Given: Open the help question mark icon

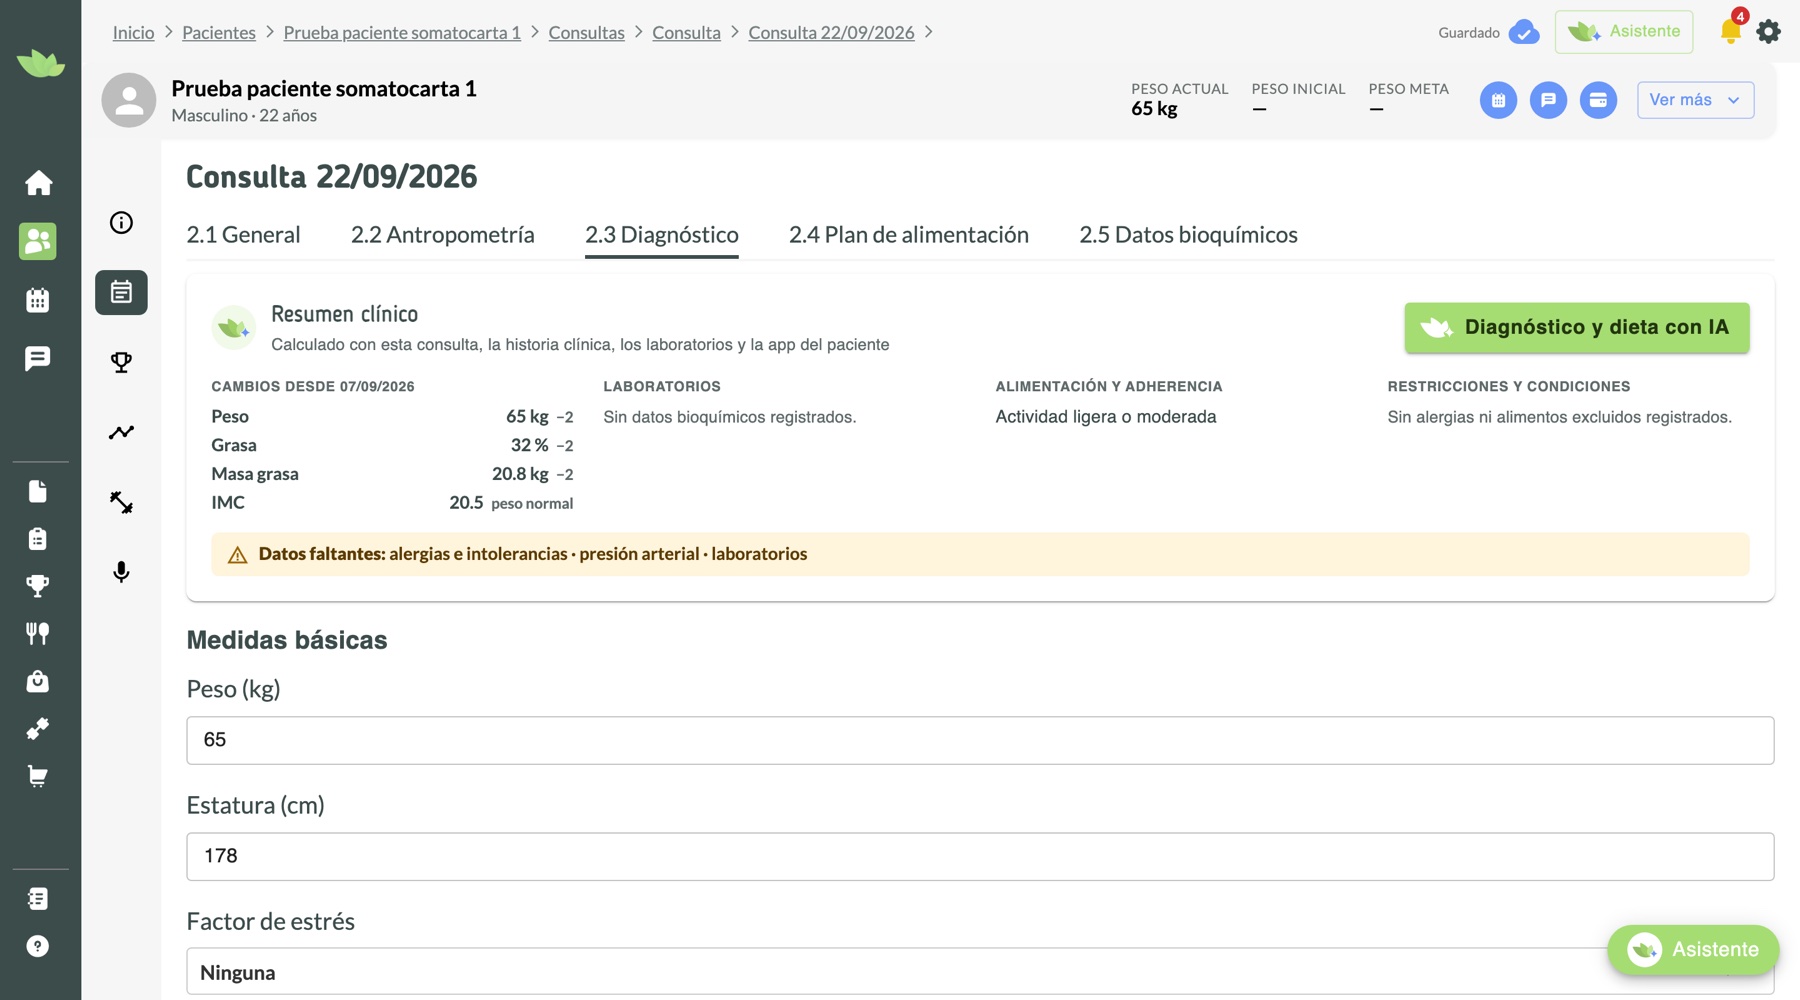Looking at the screenshot, I should [38, 946].
